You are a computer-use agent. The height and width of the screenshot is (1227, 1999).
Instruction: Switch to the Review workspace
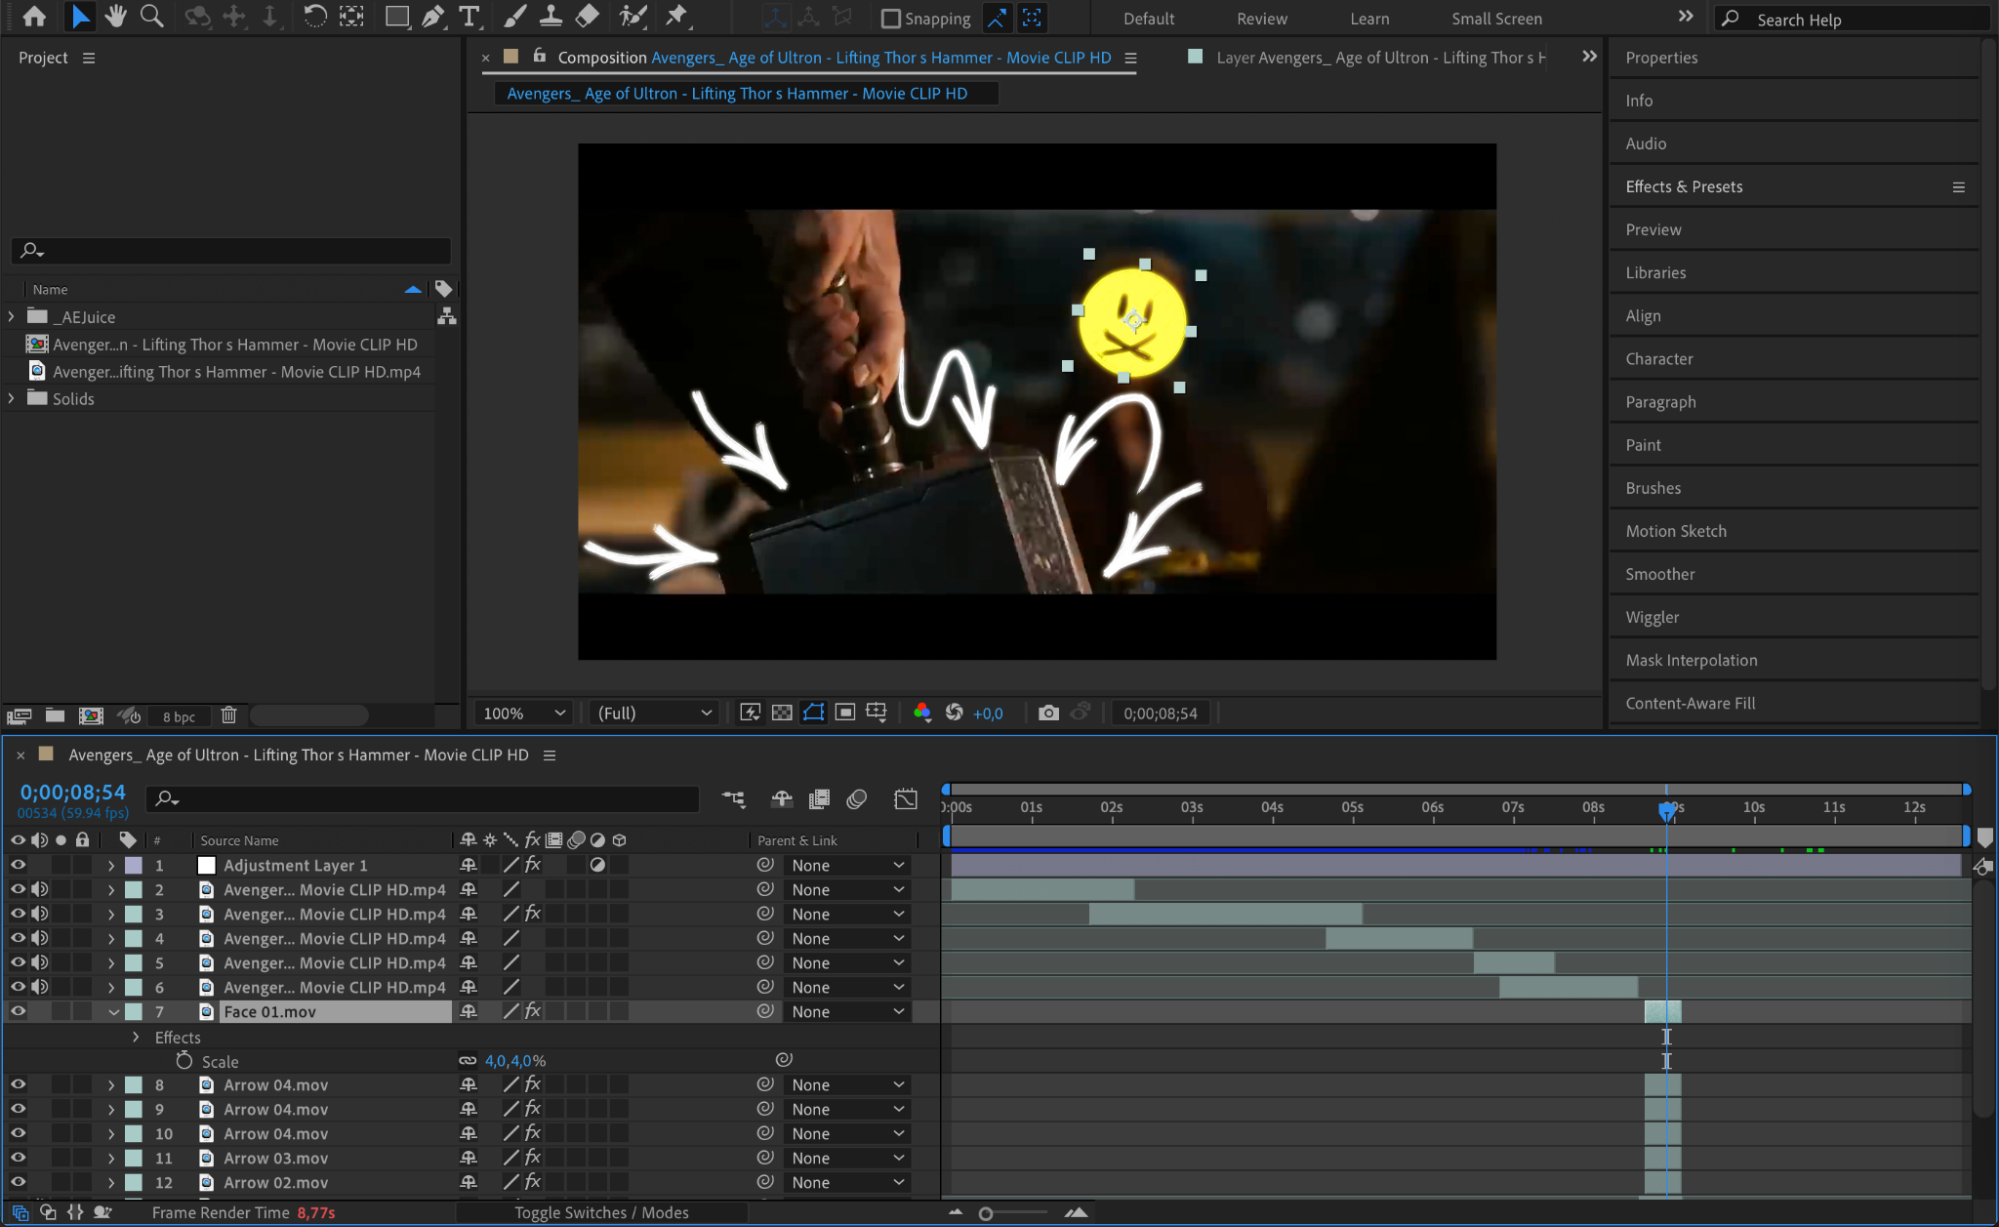pyautogui.click(x=1261, y=18)
